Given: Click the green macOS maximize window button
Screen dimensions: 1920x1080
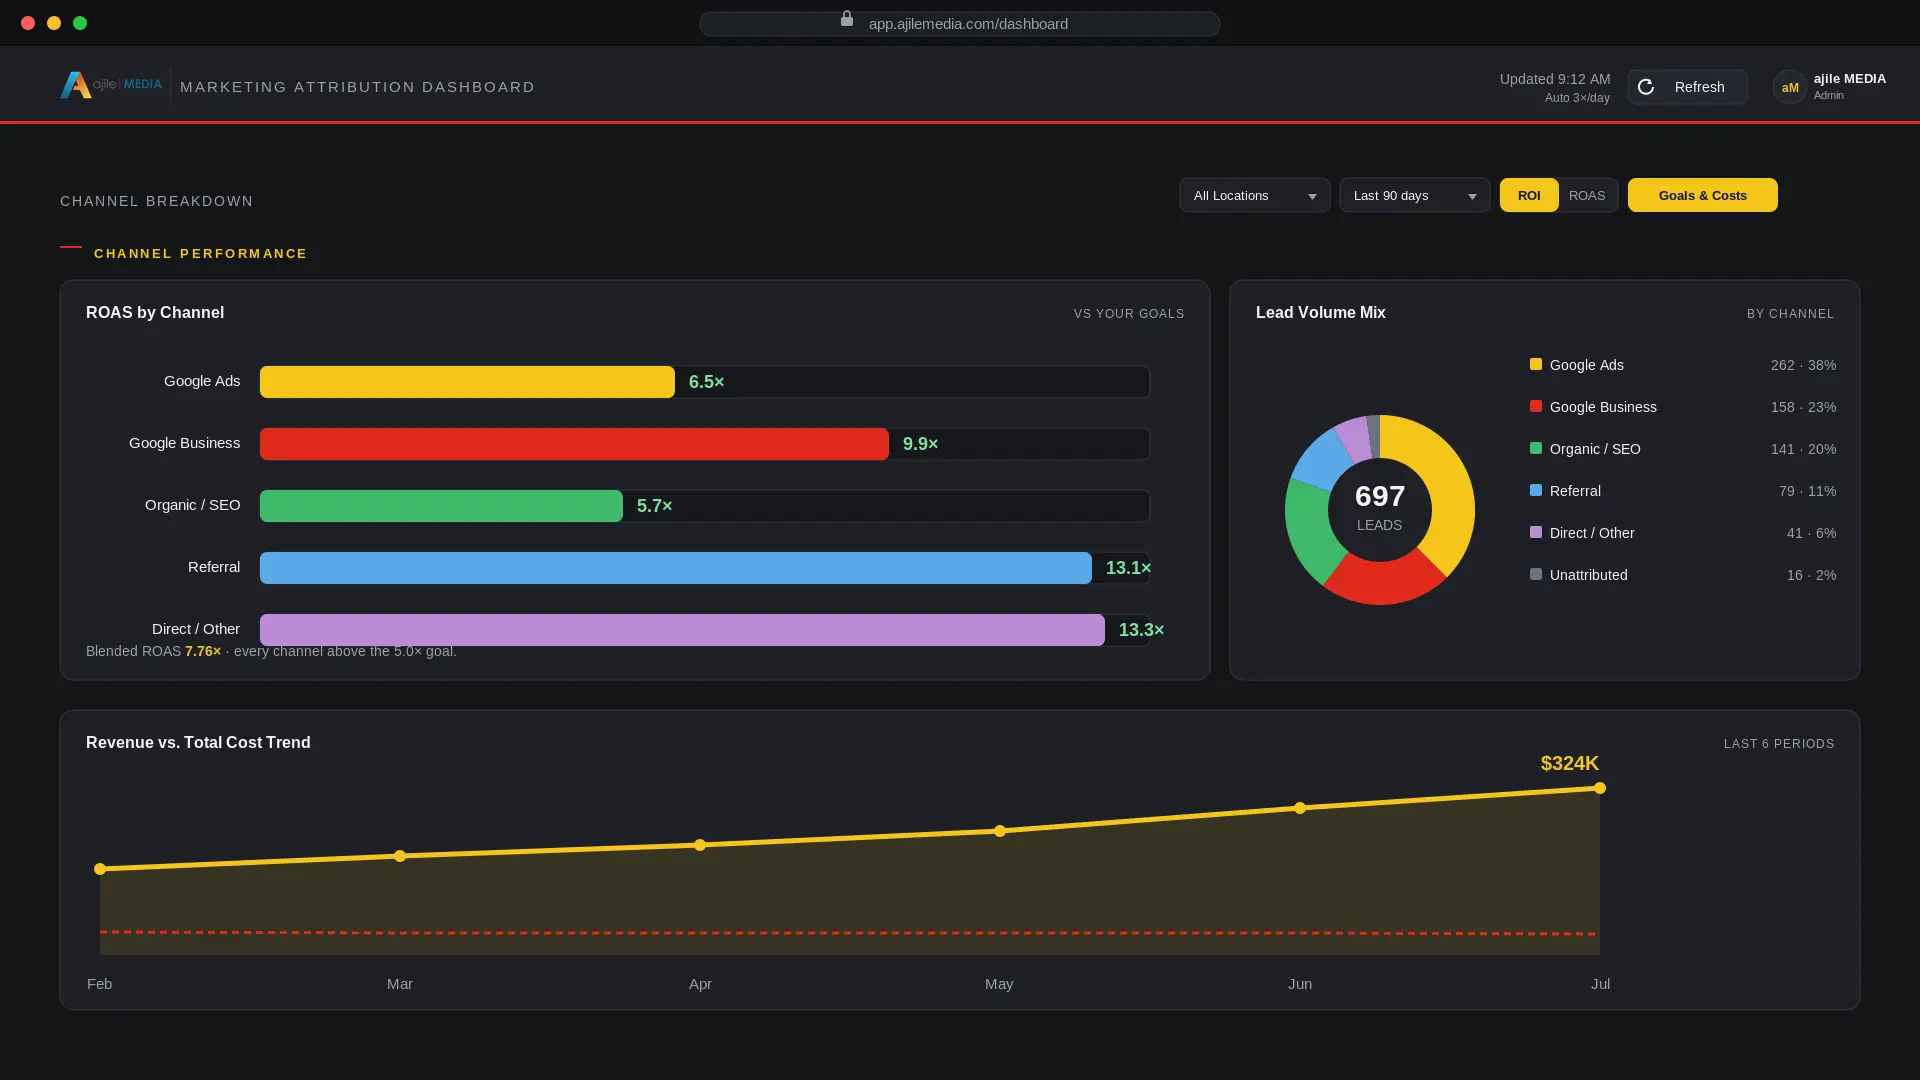Looking at the screenshot, I should coord(80,23).
